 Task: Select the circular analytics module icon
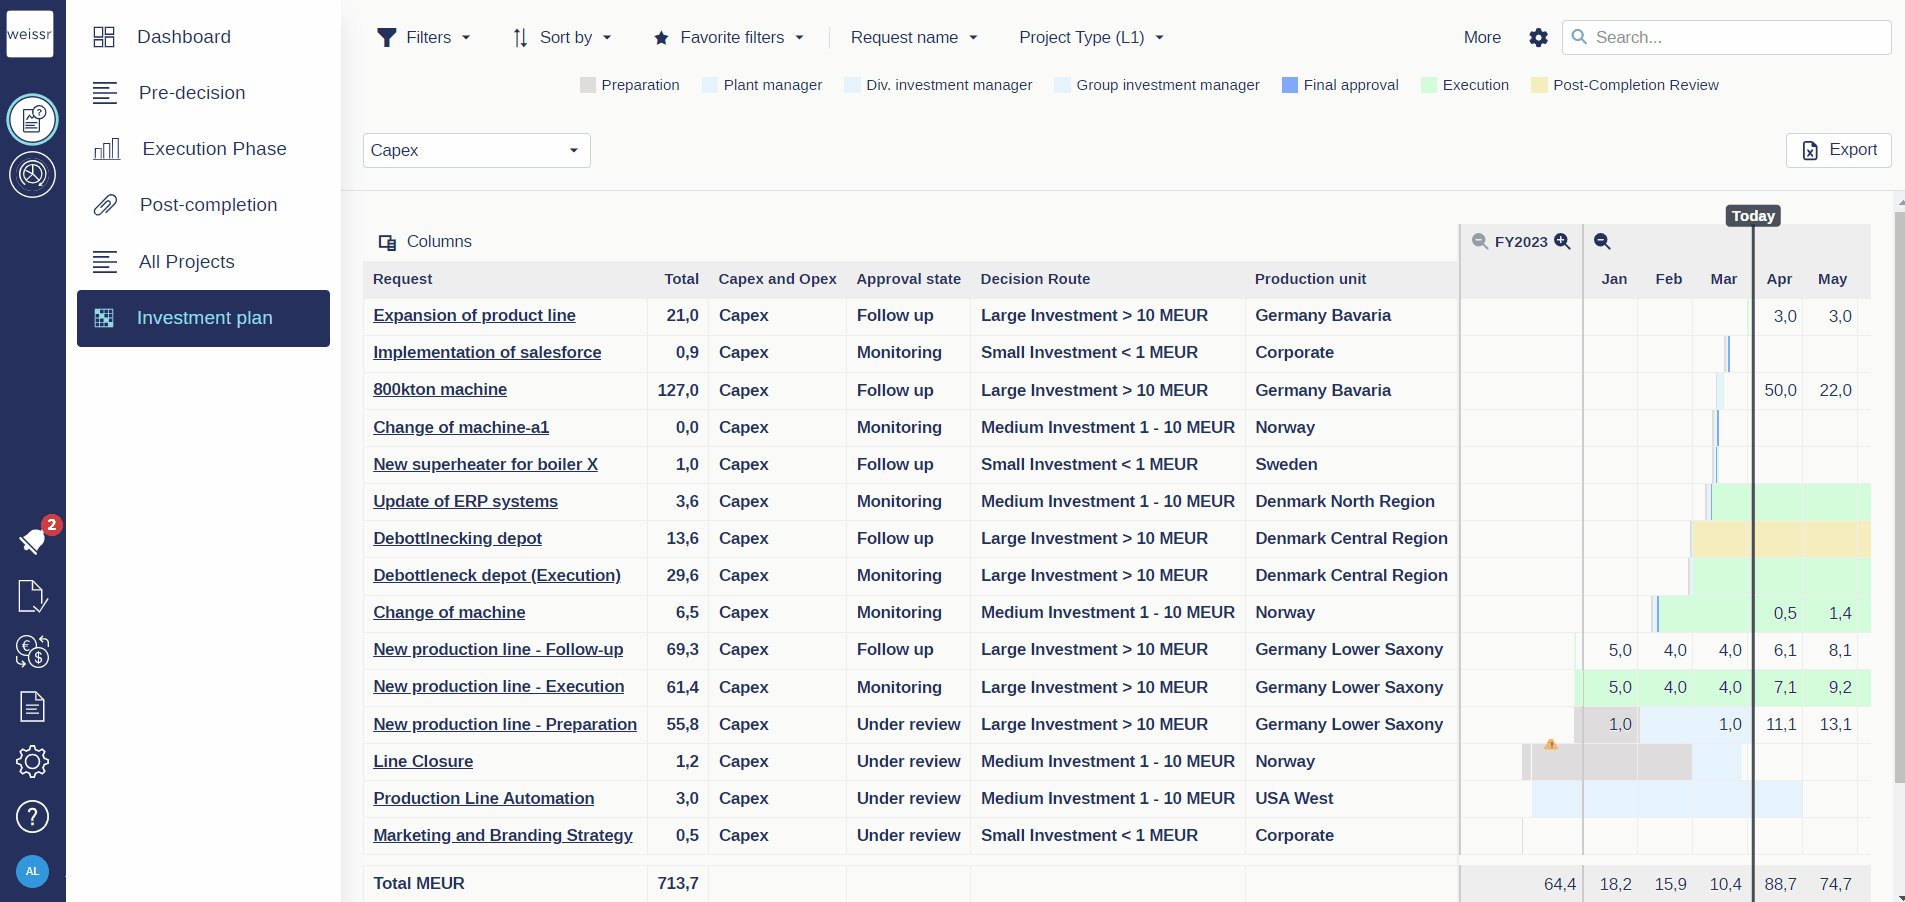point(33,174)
